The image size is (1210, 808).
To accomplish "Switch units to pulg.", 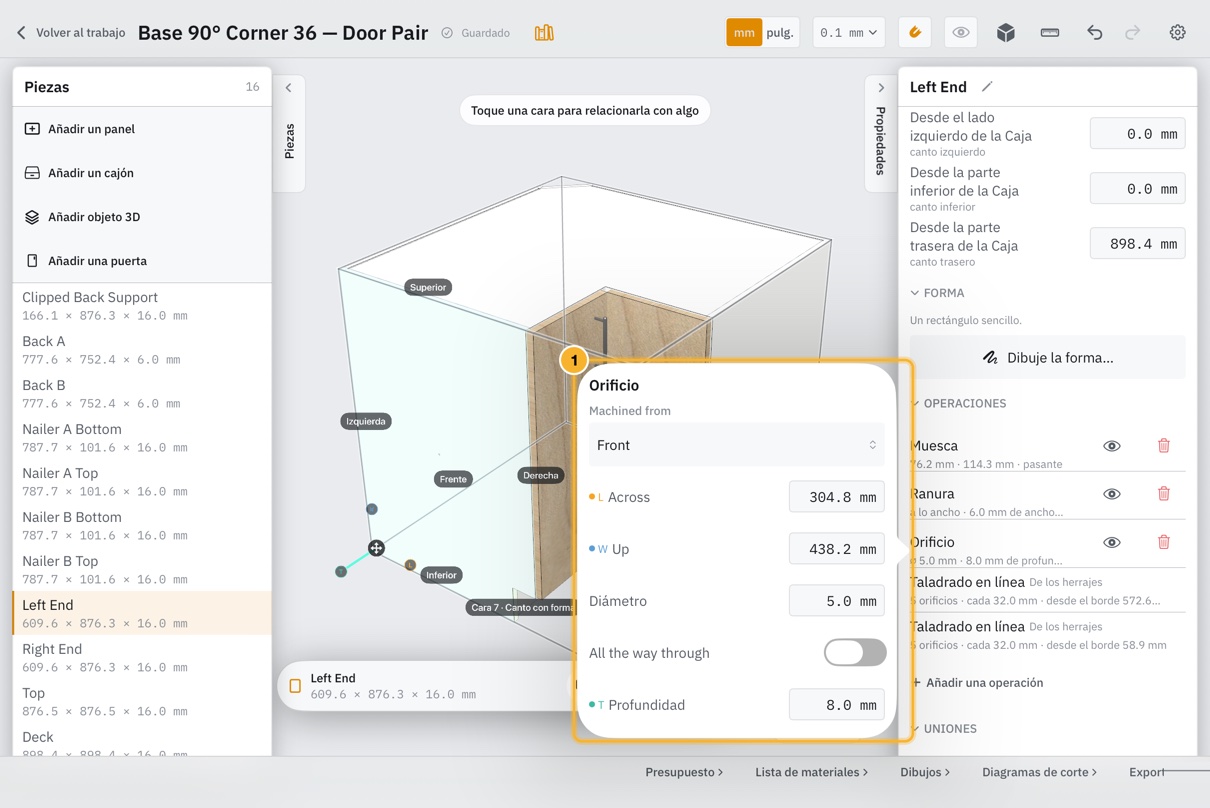I will [780, 33].
